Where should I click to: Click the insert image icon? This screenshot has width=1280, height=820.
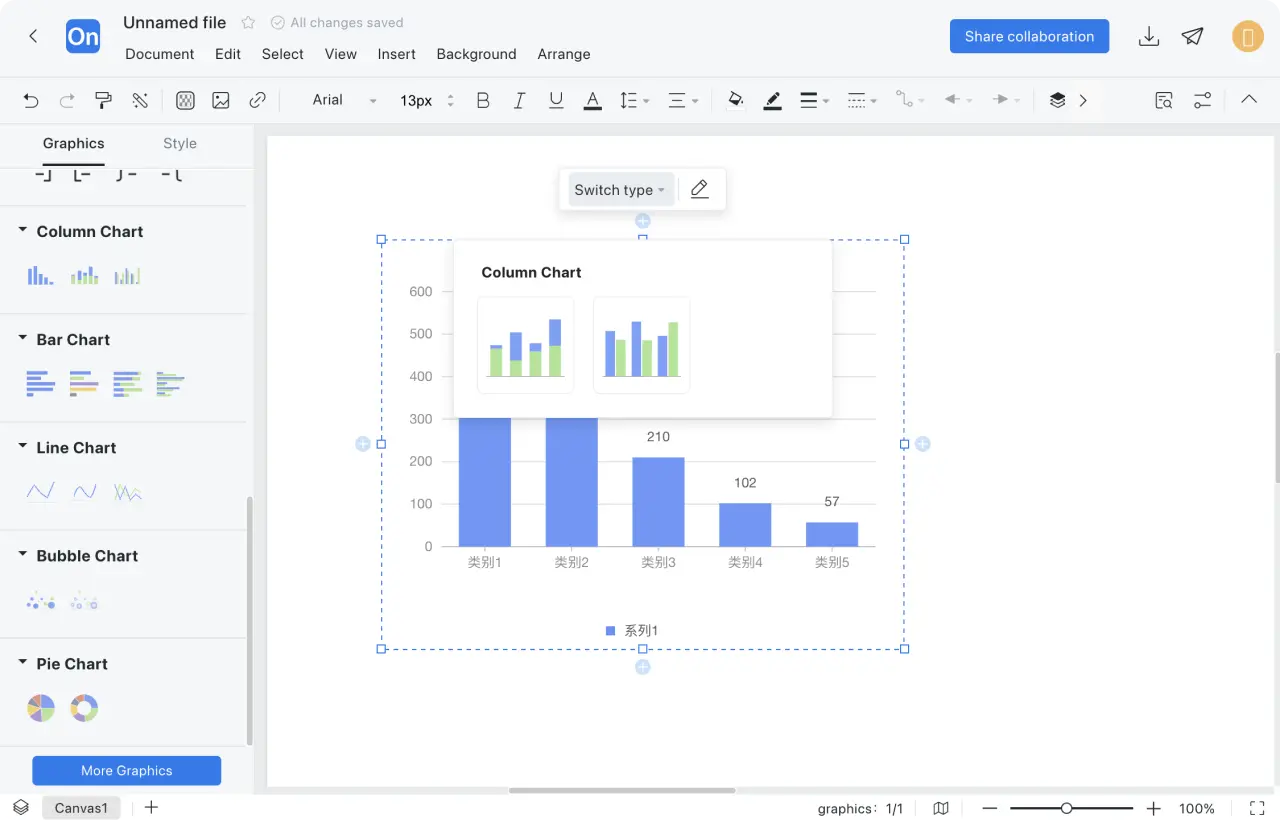coord(221,100)
